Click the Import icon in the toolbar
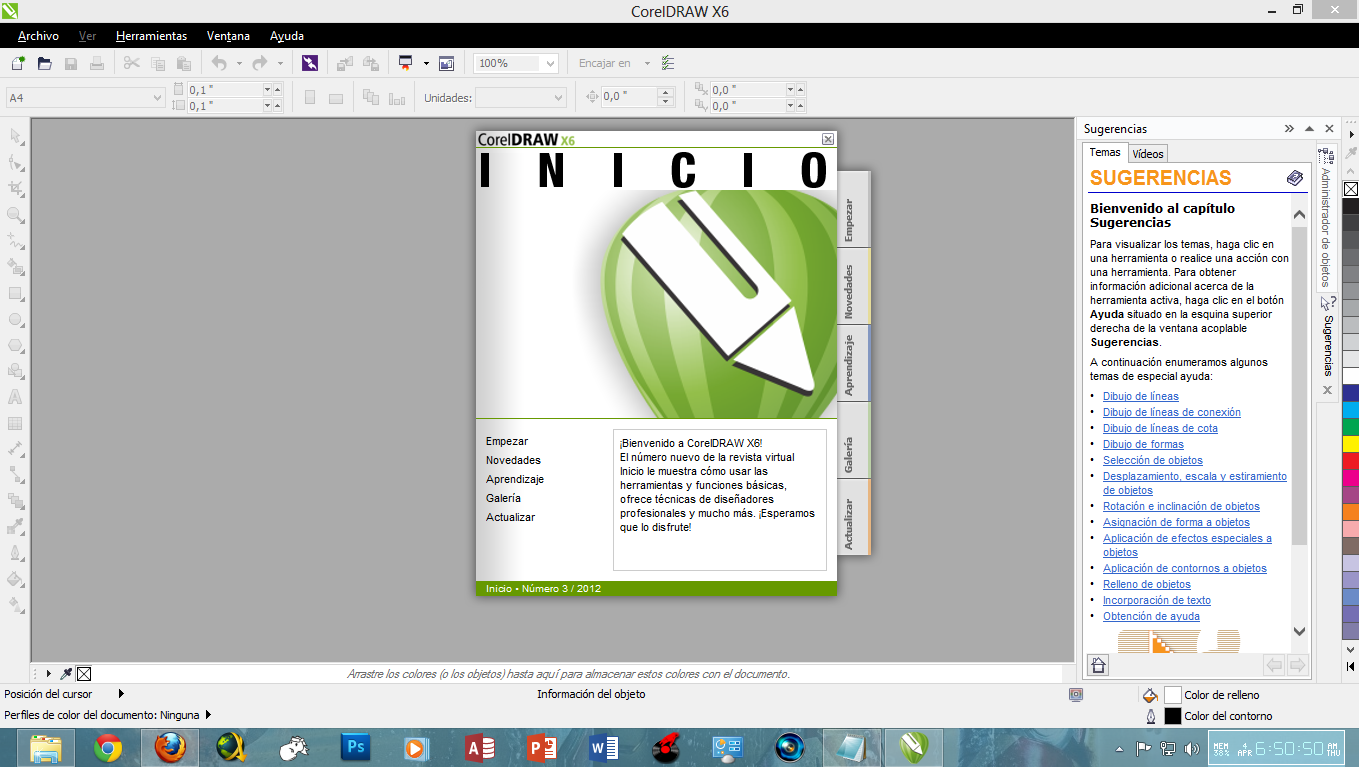Screen dimensions: 1359x767 click(345, 63)
